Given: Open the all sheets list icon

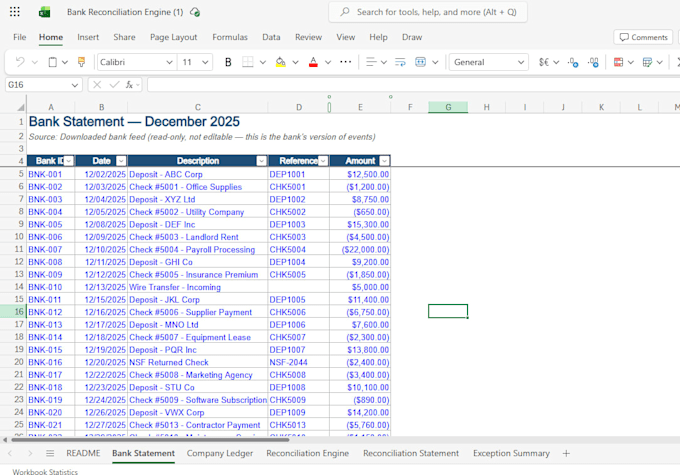Looking at the screenshot, I should coord(50,453).
